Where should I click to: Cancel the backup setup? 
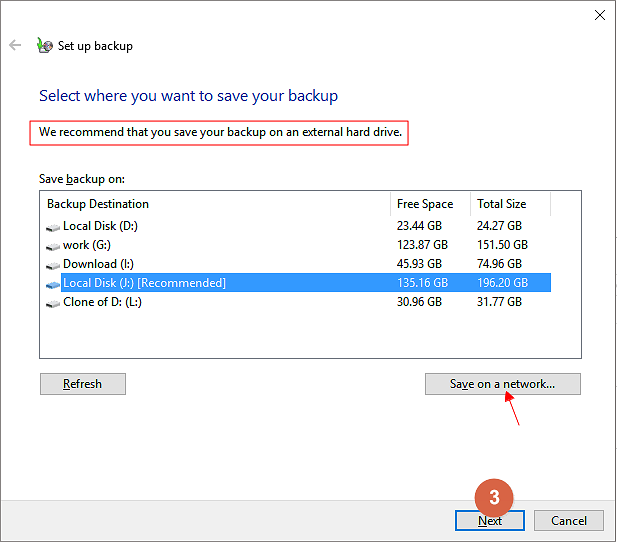568,520
